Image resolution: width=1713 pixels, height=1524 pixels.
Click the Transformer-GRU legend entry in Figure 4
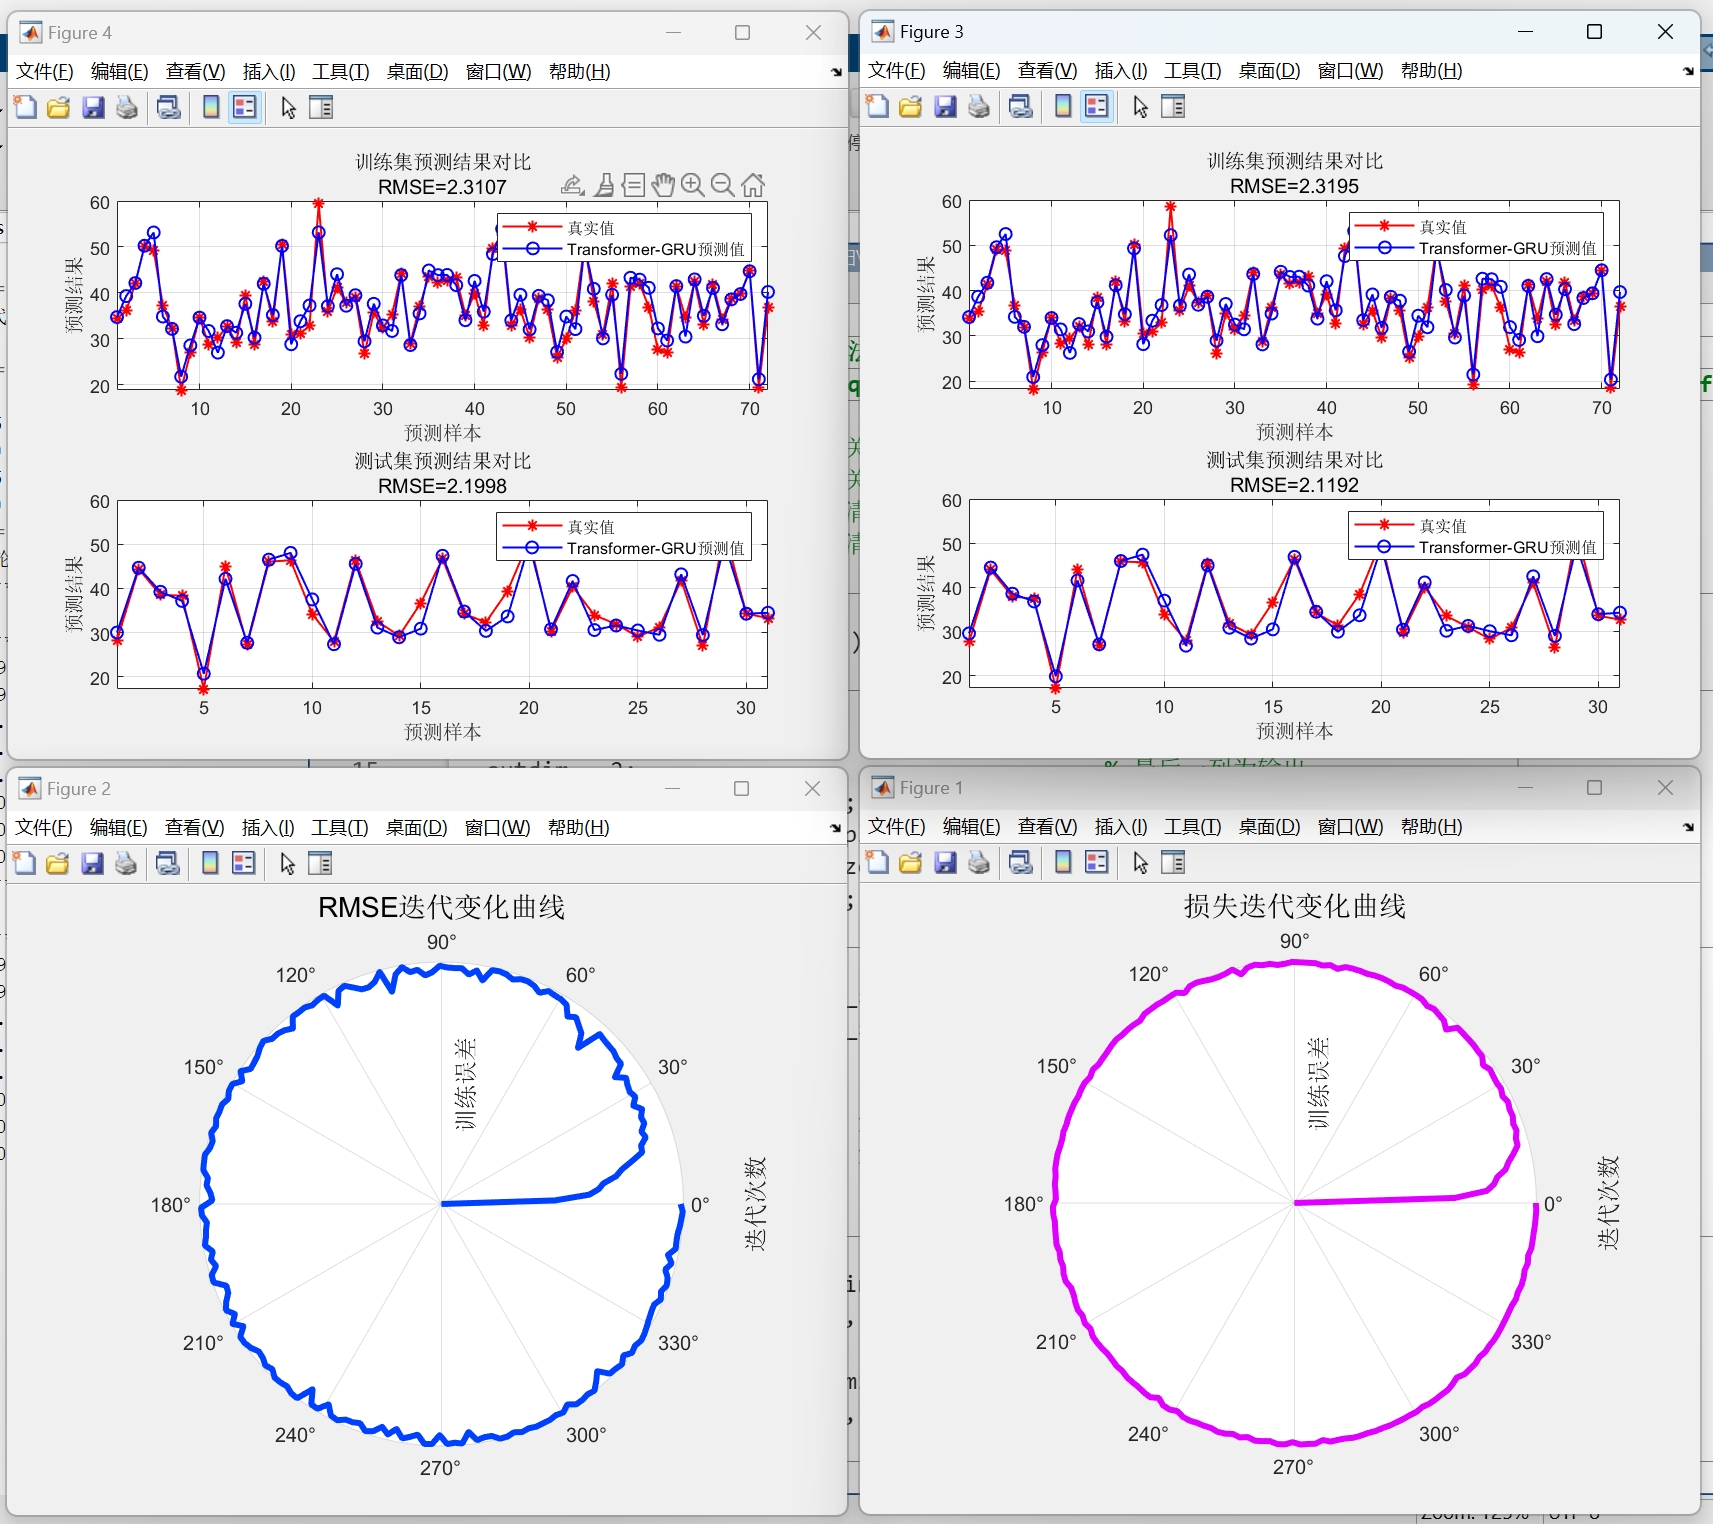[655, 249]
